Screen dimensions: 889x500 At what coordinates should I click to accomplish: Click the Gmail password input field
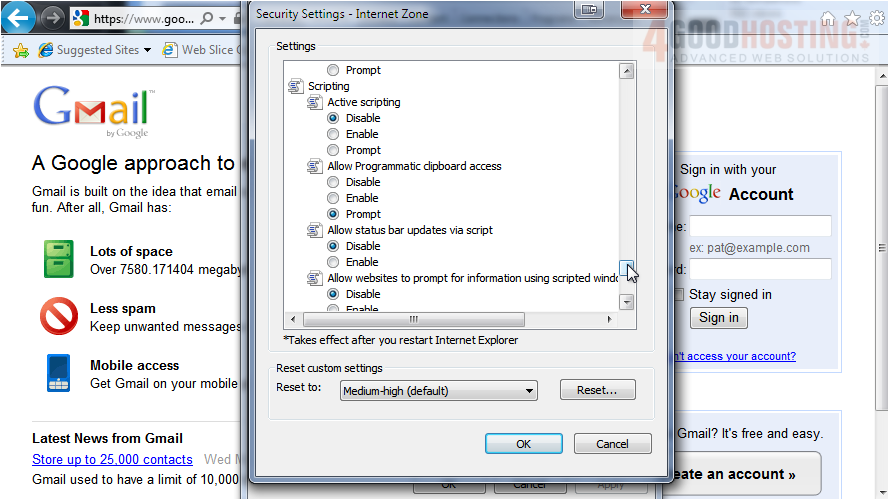click(x=760, y=269)
